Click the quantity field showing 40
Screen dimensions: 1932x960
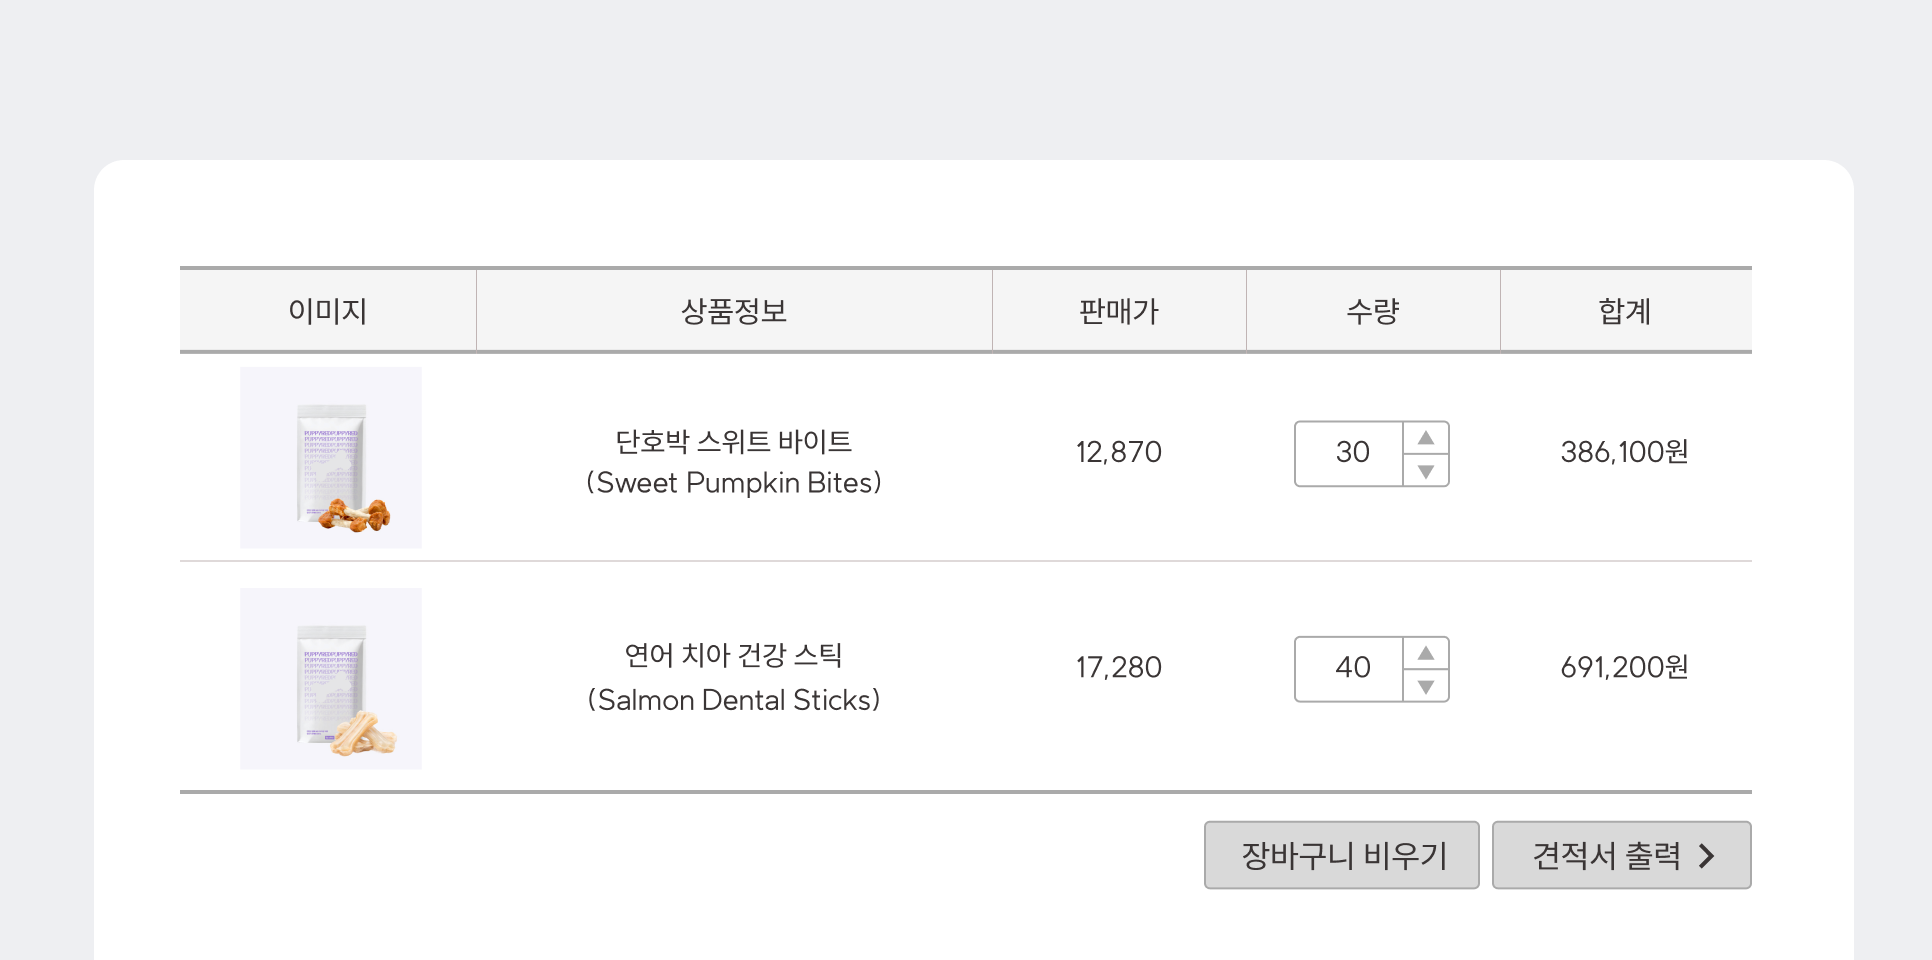(1350, 669)
